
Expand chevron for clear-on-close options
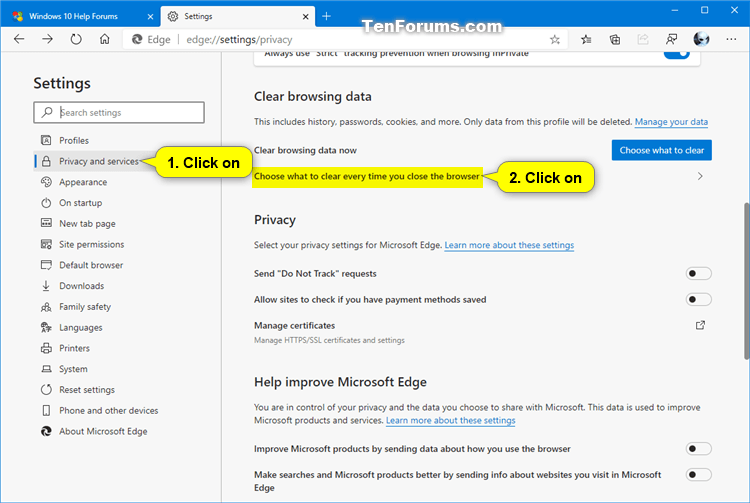[x=700, y=176]
